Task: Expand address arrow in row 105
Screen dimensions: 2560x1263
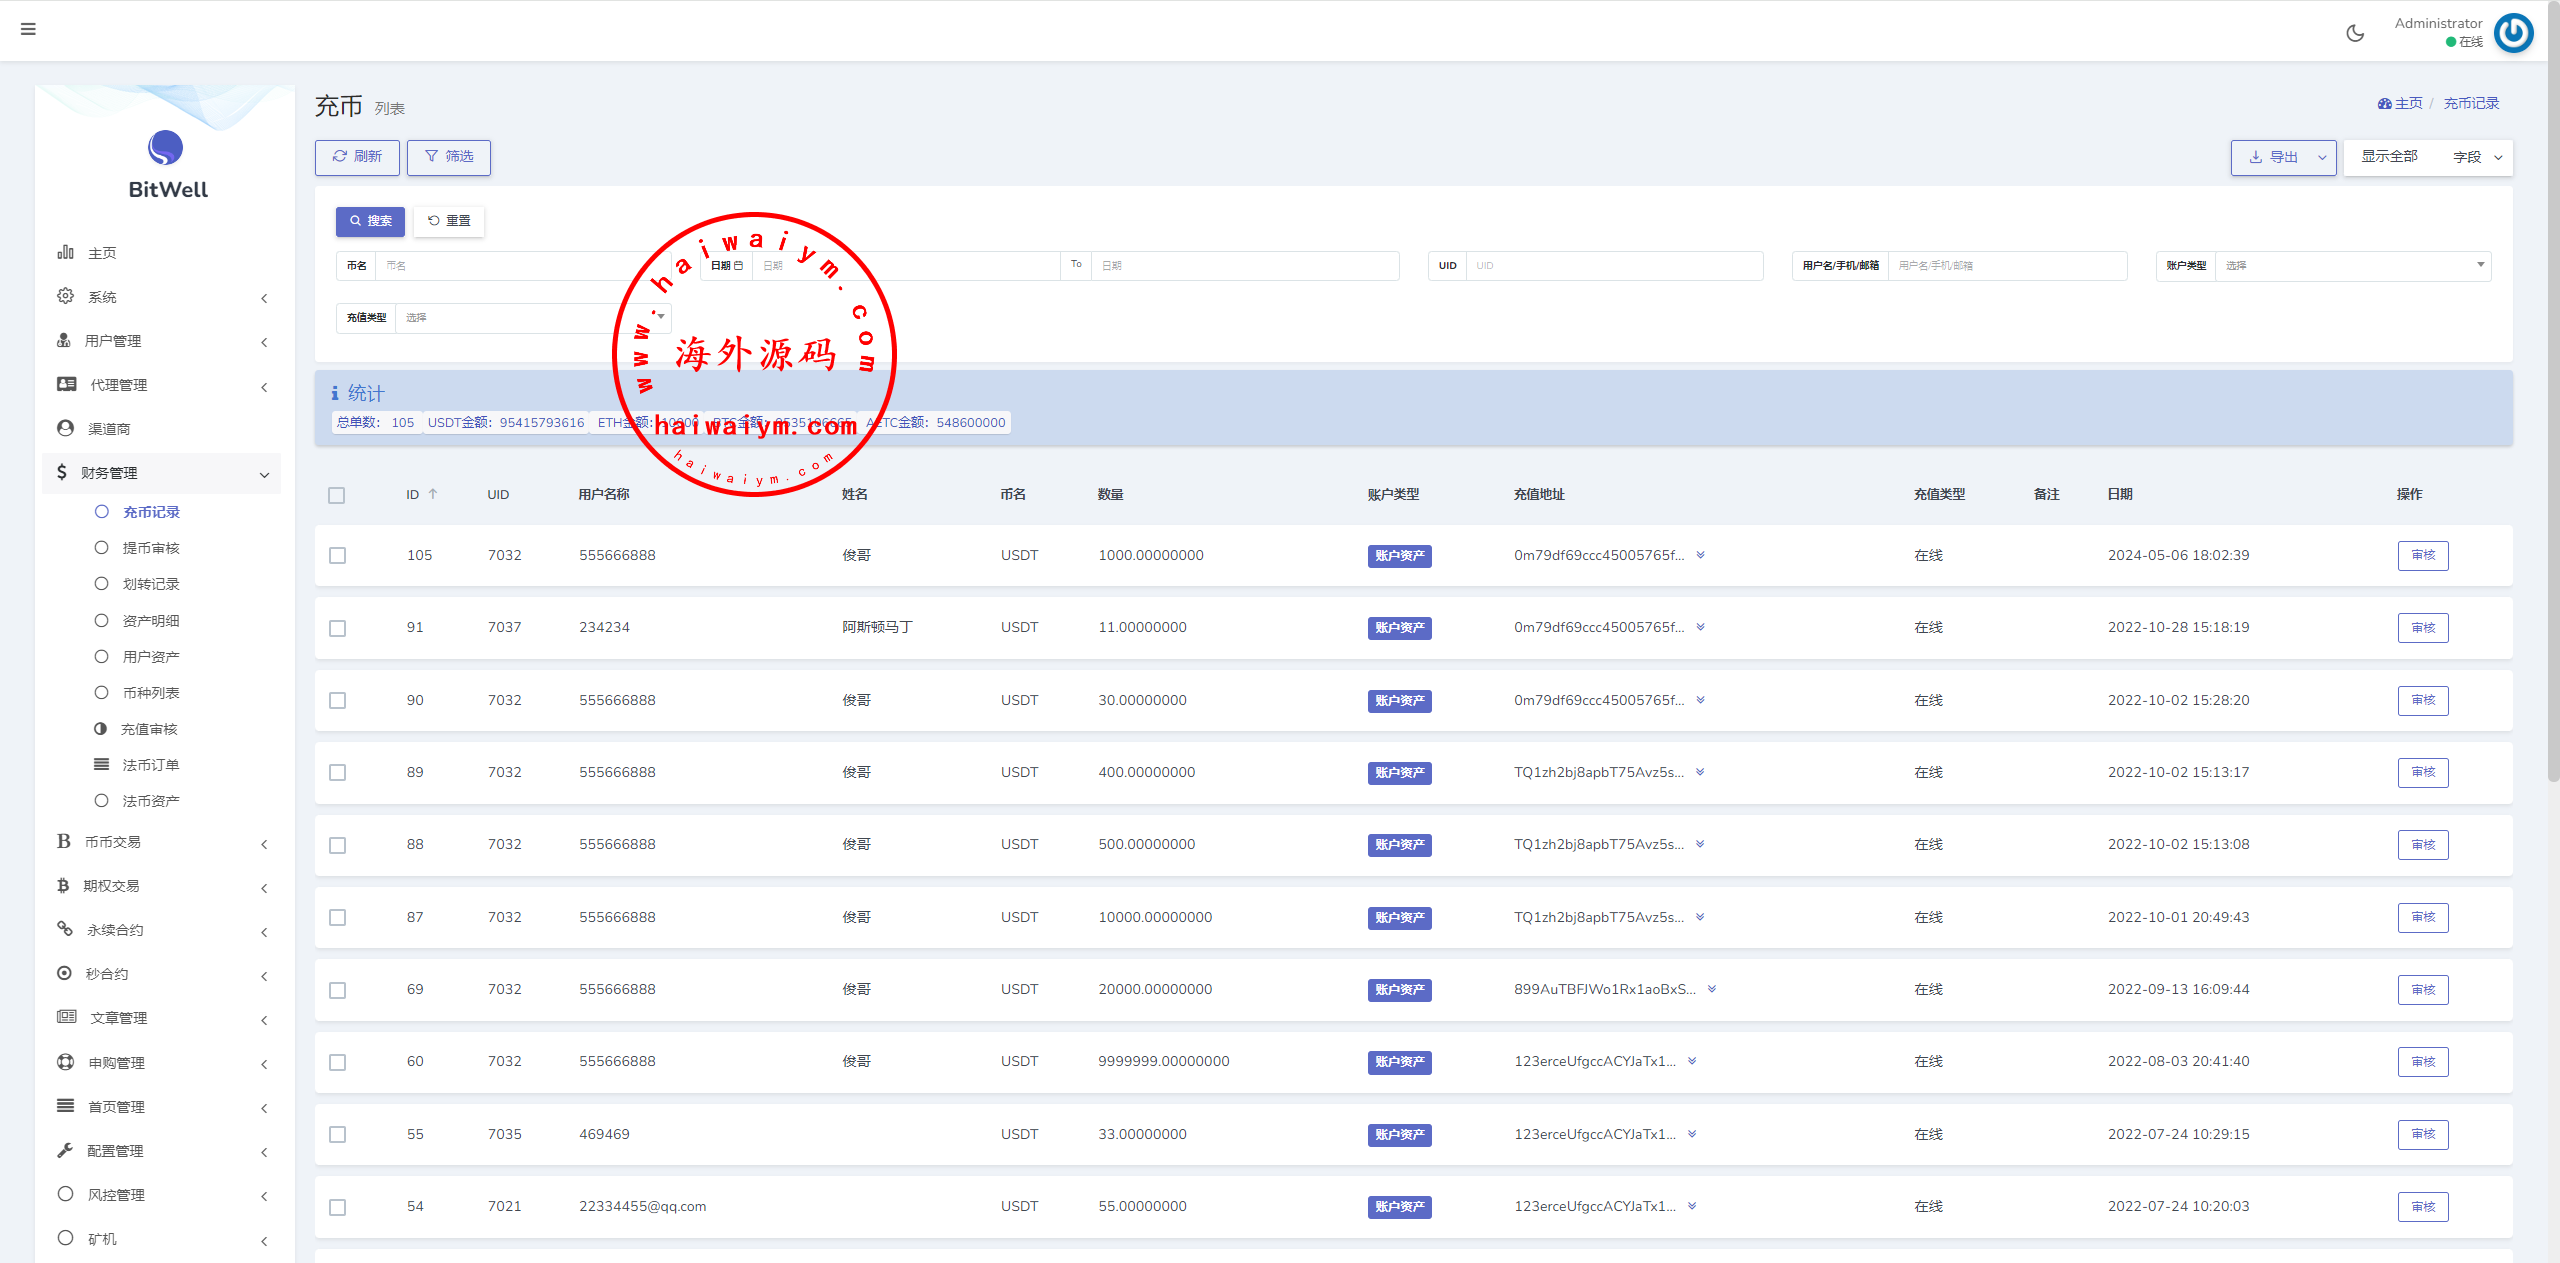Action: 1700,555
